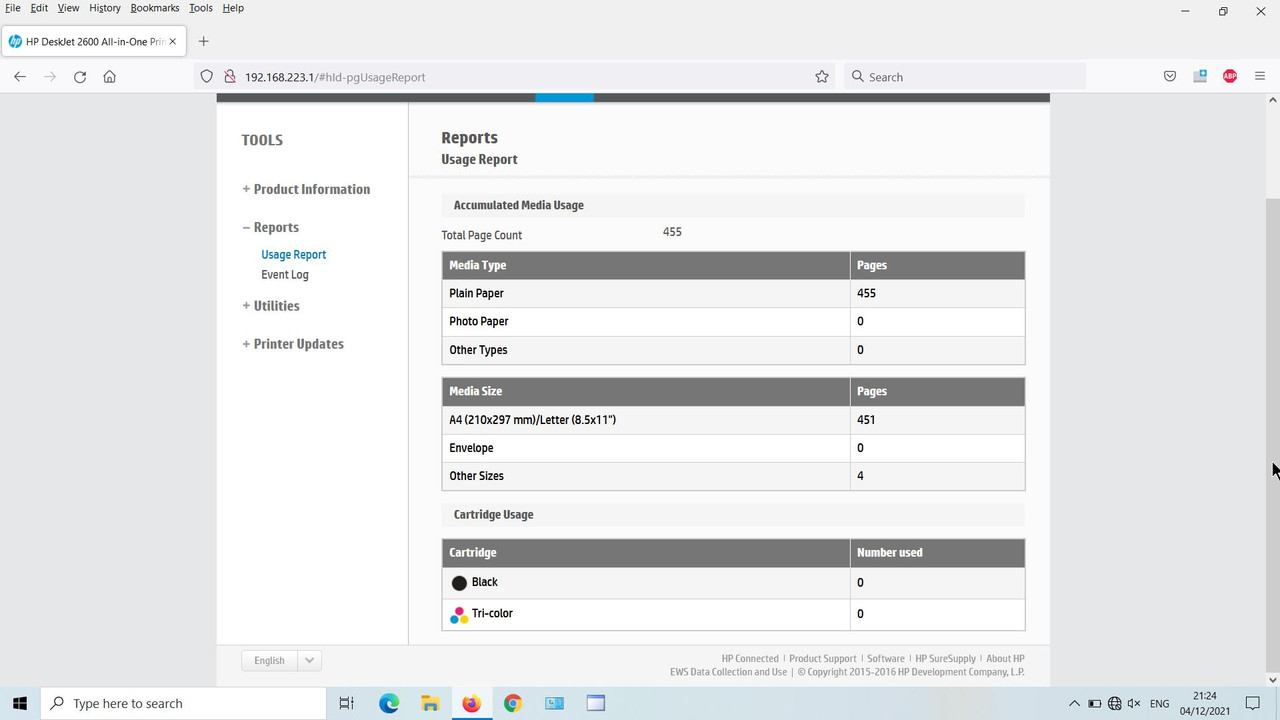The width and height of the screenshot is (1280, 720).
Task: Expand the Printer Updates section
Action: (x=293, y=344)
